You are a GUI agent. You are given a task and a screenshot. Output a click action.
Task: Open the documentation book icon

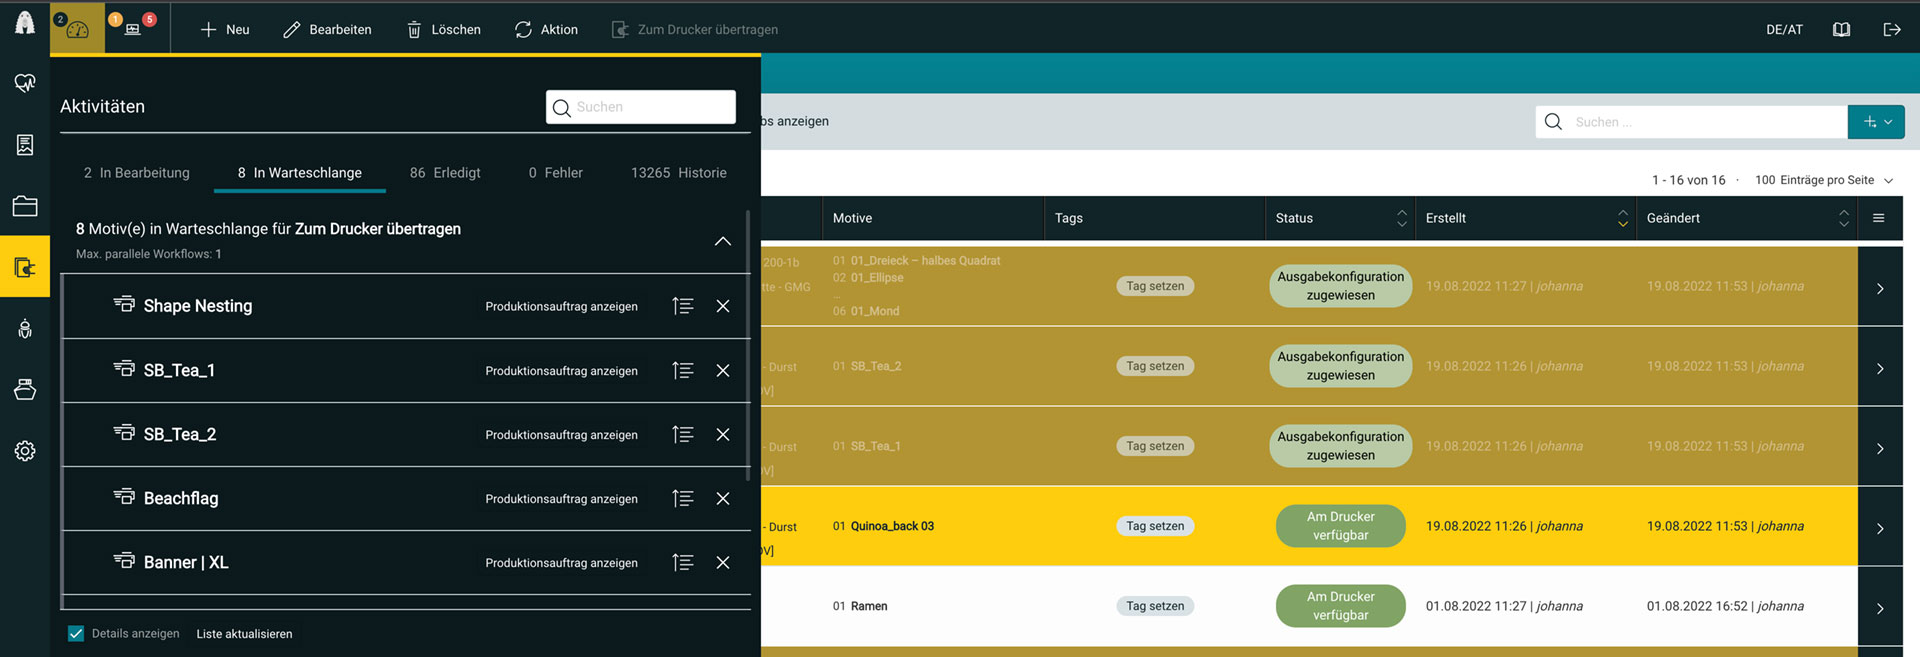tap(1841, 29)
